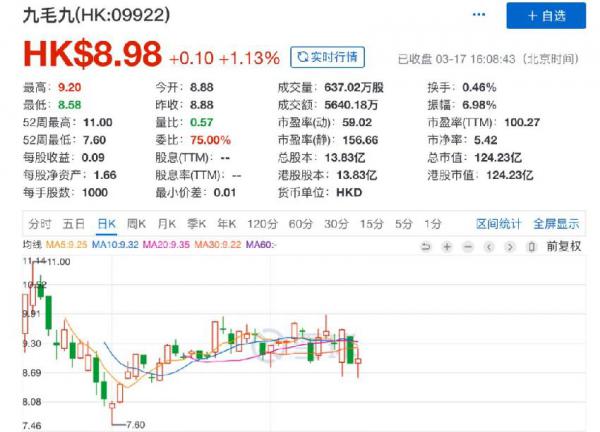Open the three-dot more options menu
This screenshot has height=432, width=600.
(479, 15)
